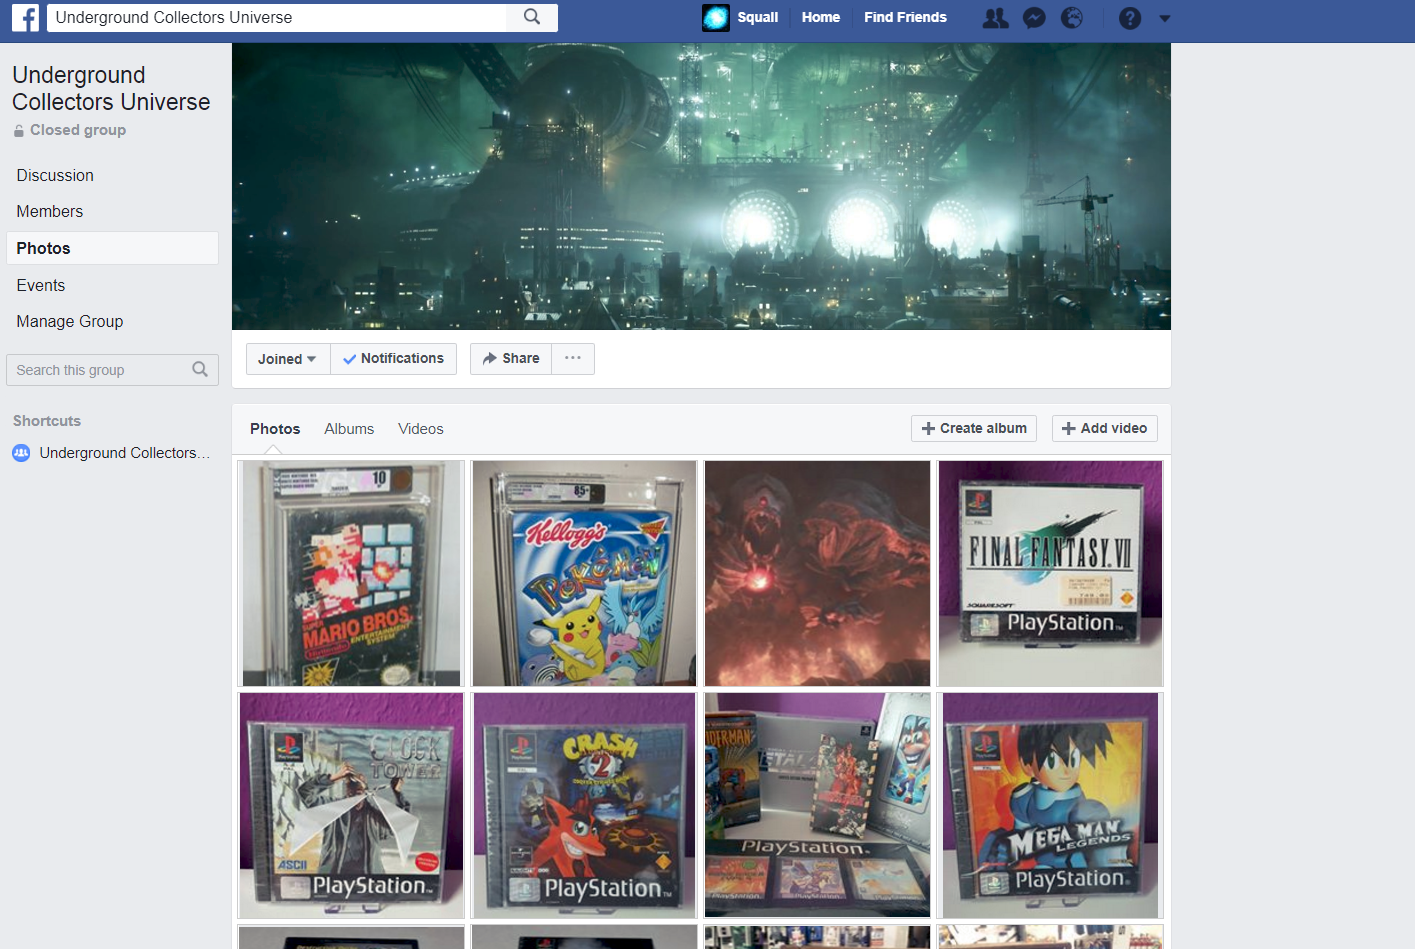Open the Super Mario Bros graded cartridge photo
The image size is (1415, 949).
(351, 573)
